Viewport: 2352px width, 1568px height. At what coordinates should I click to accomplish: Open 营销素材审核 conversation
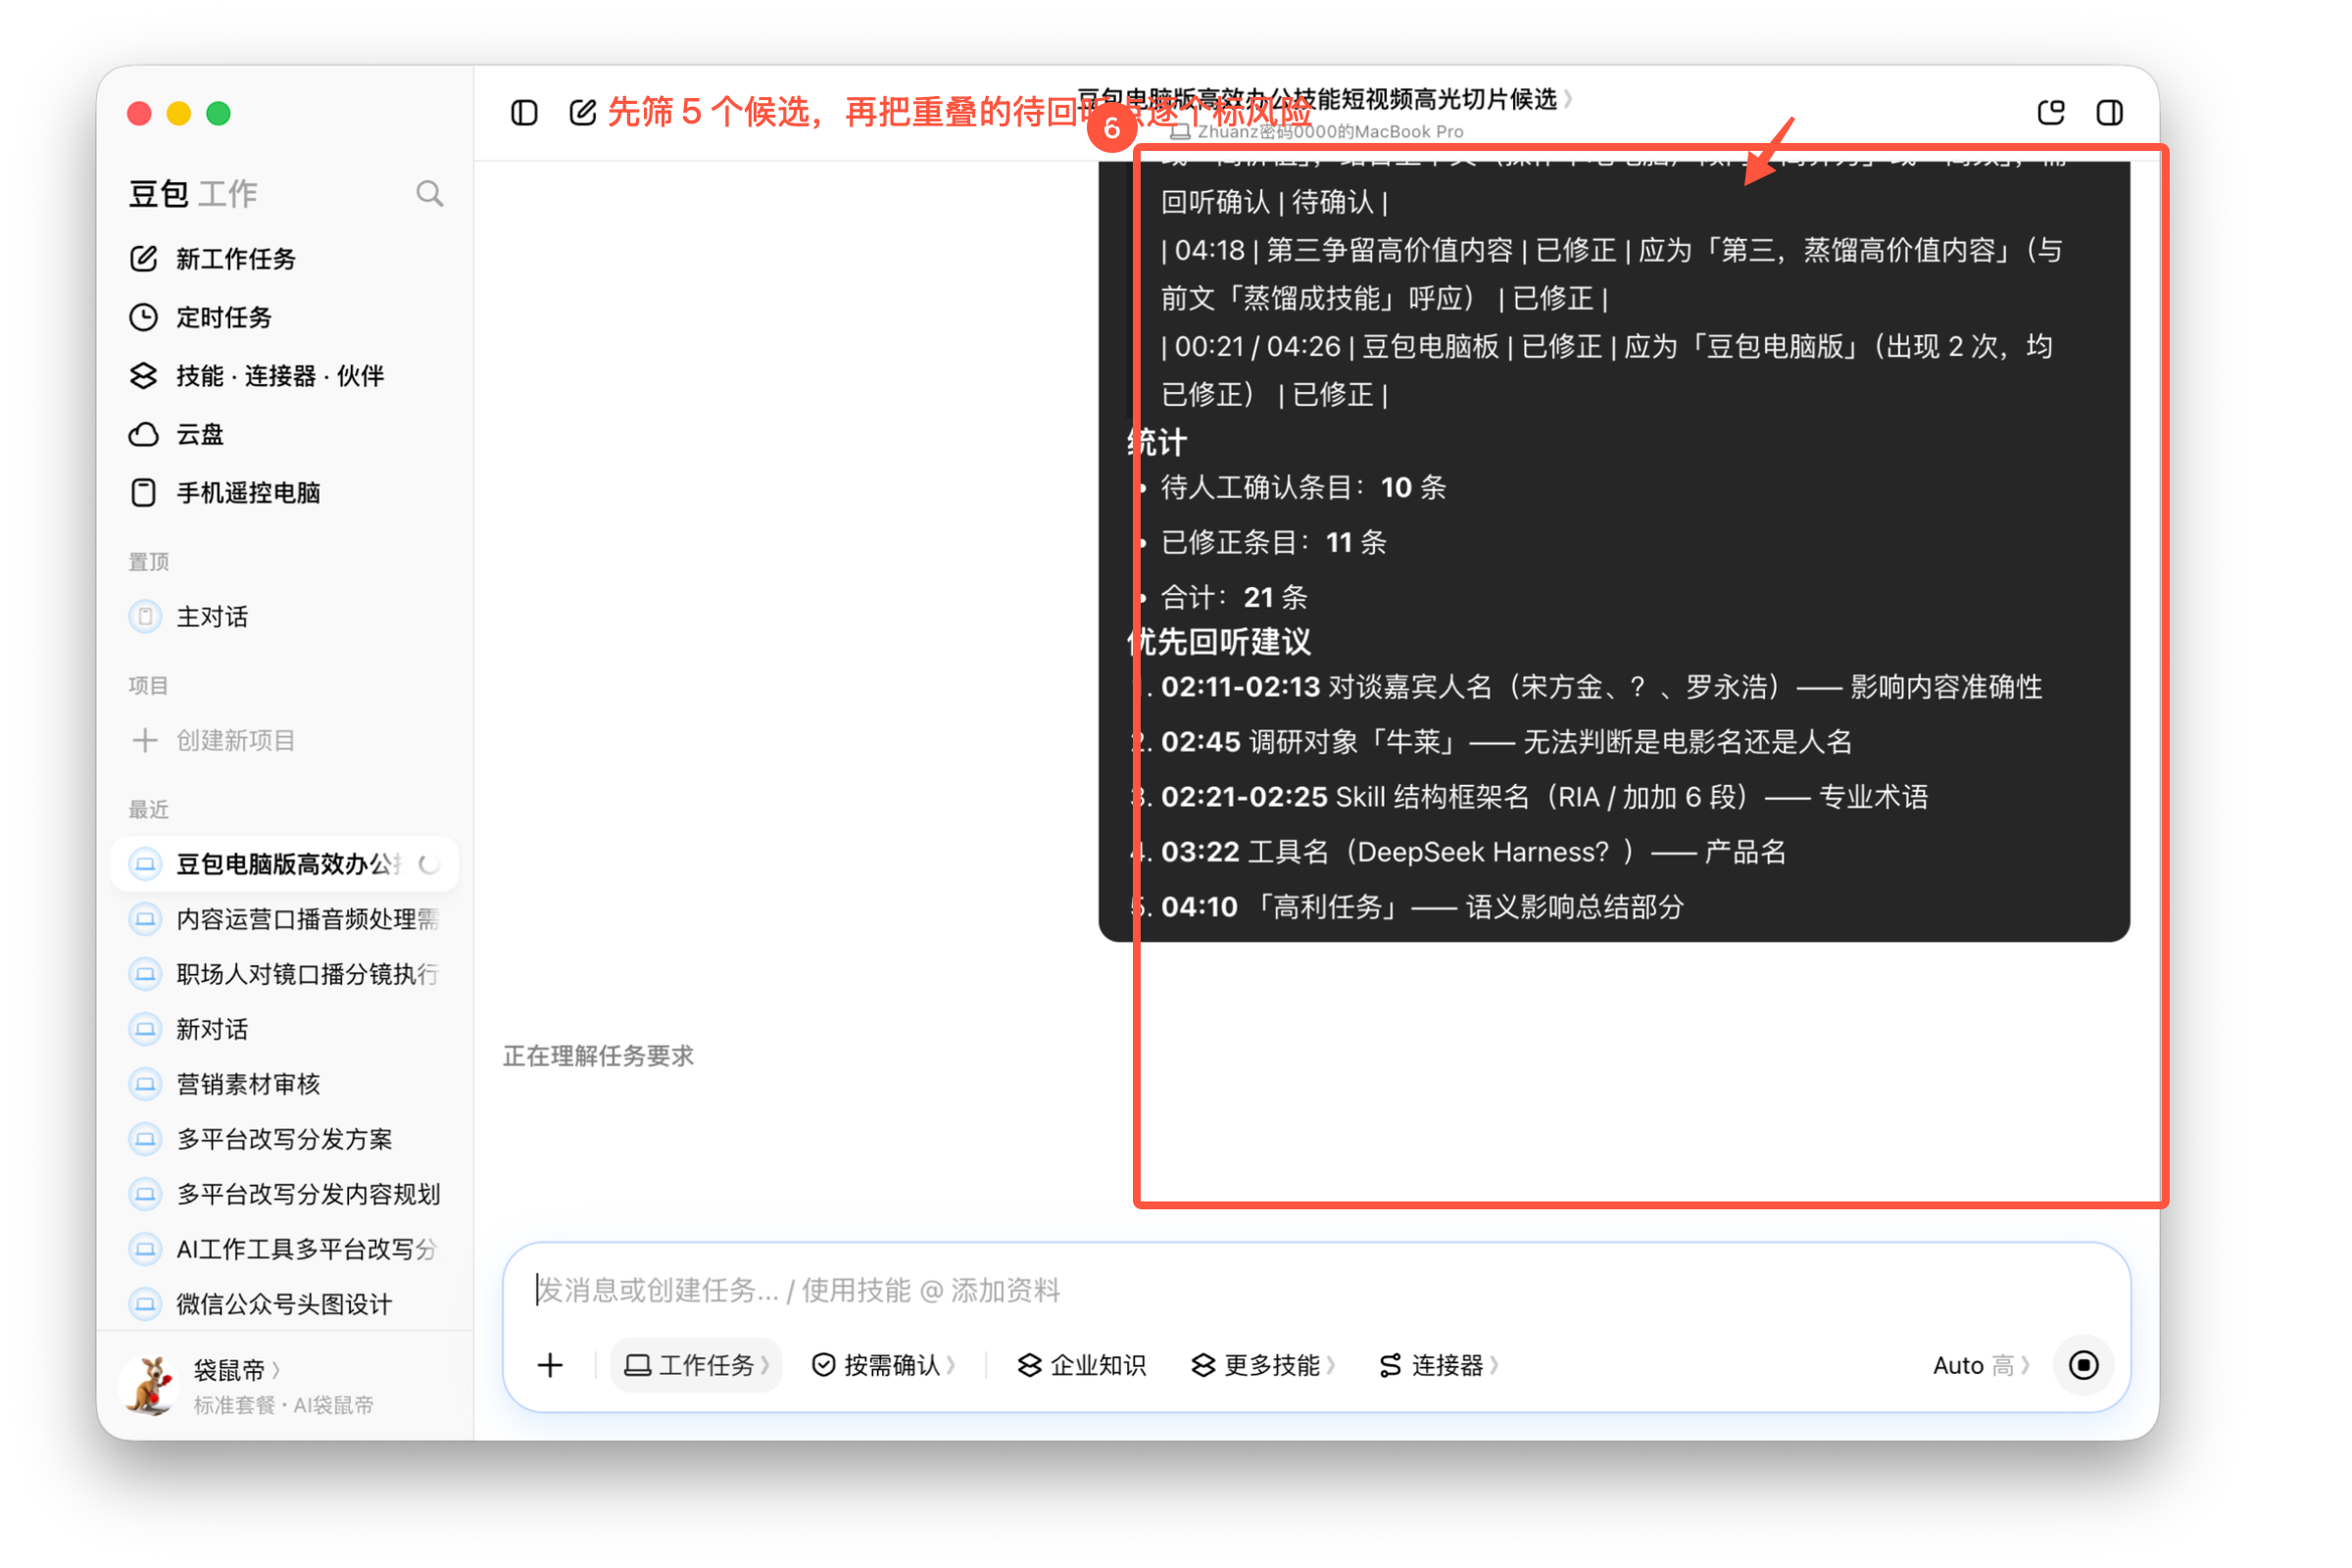pyautogui.click(x=284, y=1084)
